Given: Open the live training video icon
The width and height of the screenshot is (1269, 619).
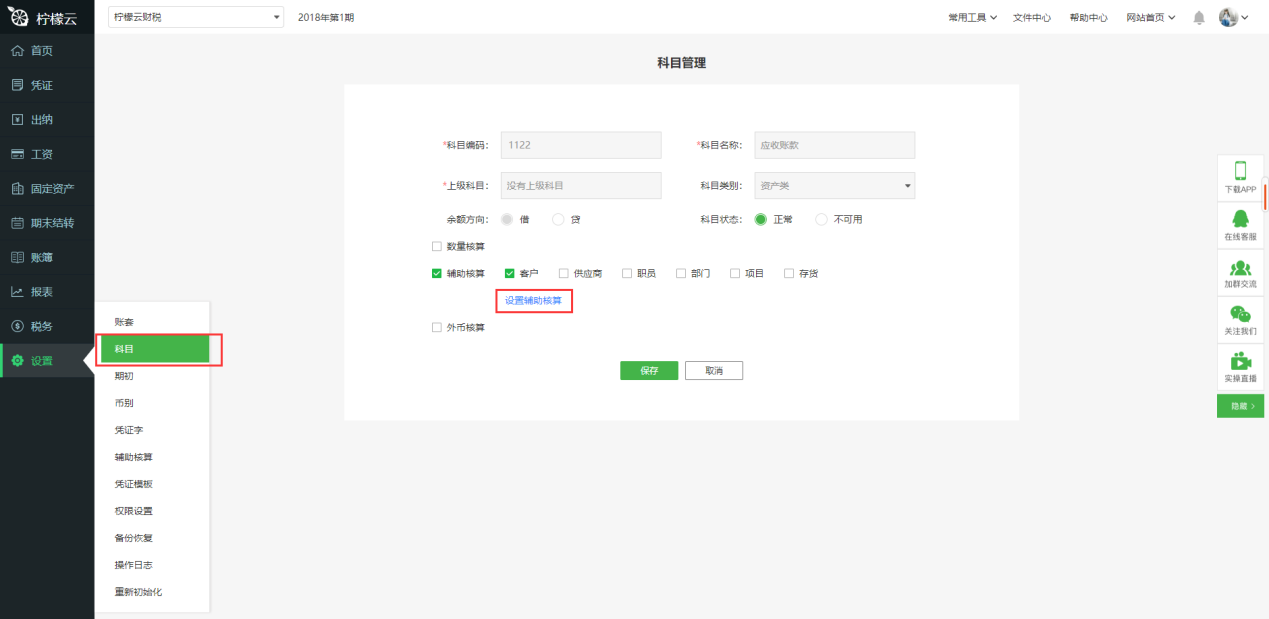Looking at the screenshot, I should pyautogui.click(x=1240, y=361).
